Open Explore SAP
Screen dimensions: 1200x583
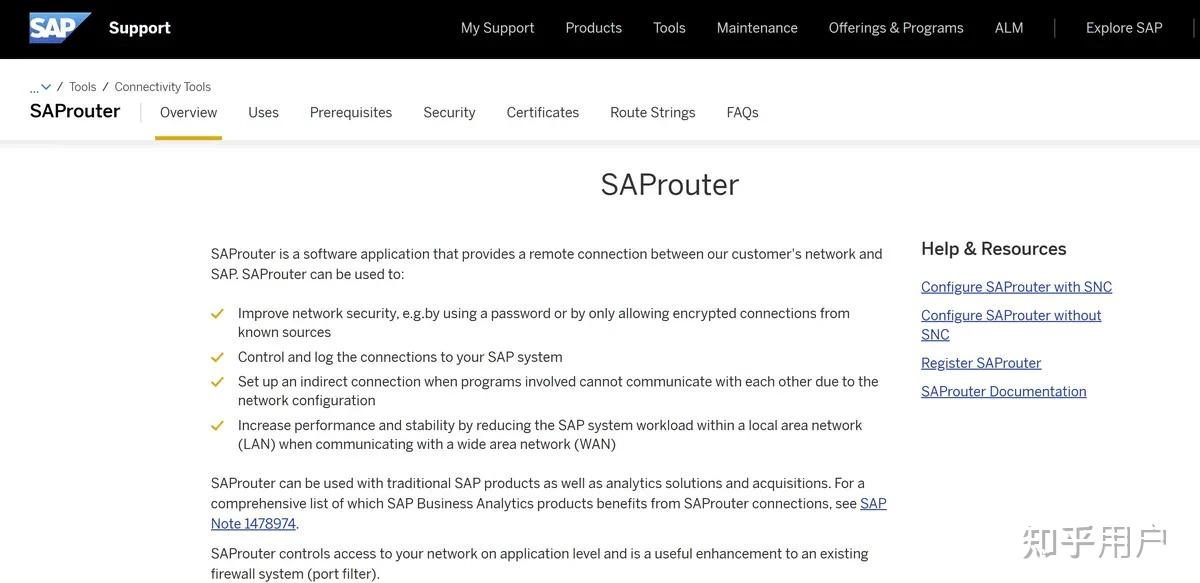tap(1124, 27)
